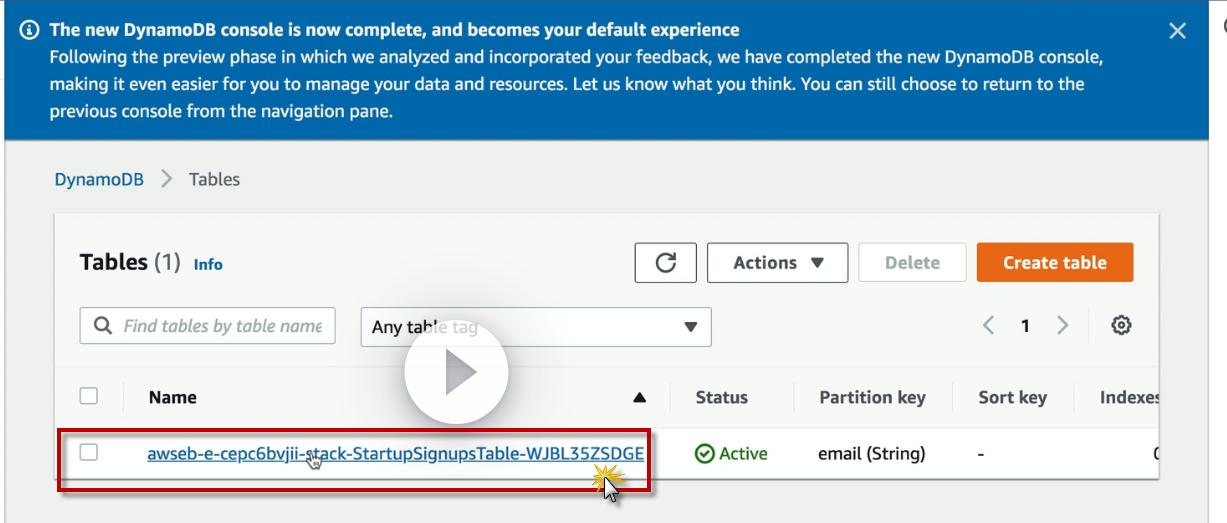Toggle the select-all checkbox in header
The height and width of the screenshot is (523, 1227).
(x=87, y=396)
